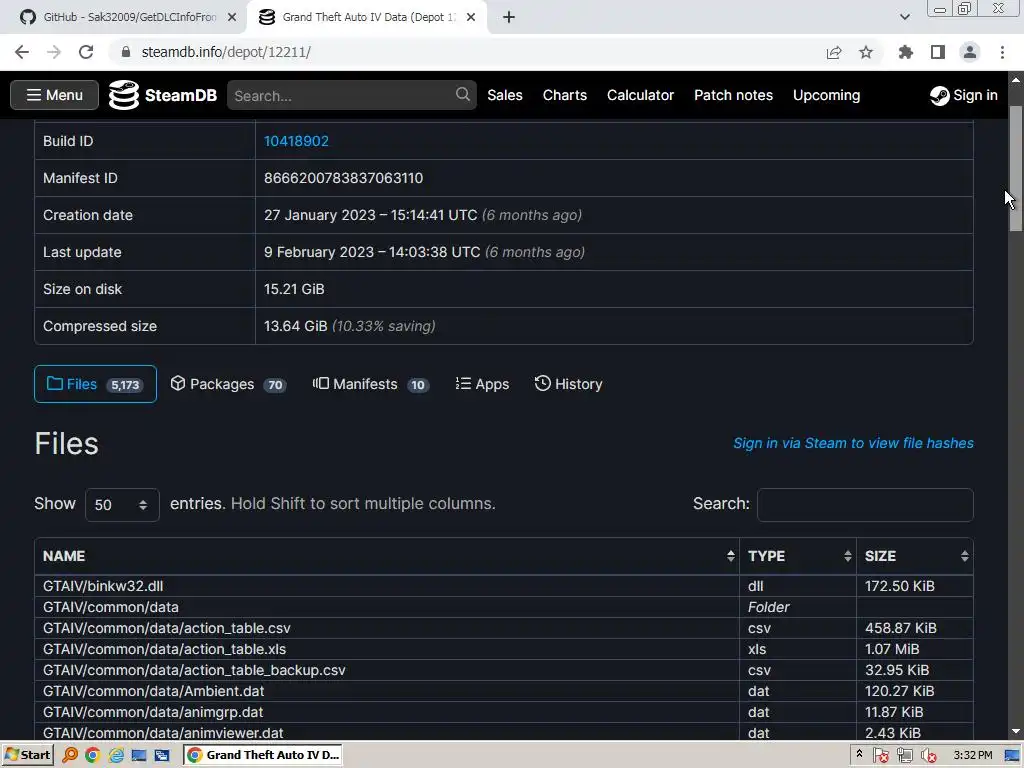Open the Sales page
Image resolution: width=1024 pixels, height=768 pixels.
pos(505,95)
